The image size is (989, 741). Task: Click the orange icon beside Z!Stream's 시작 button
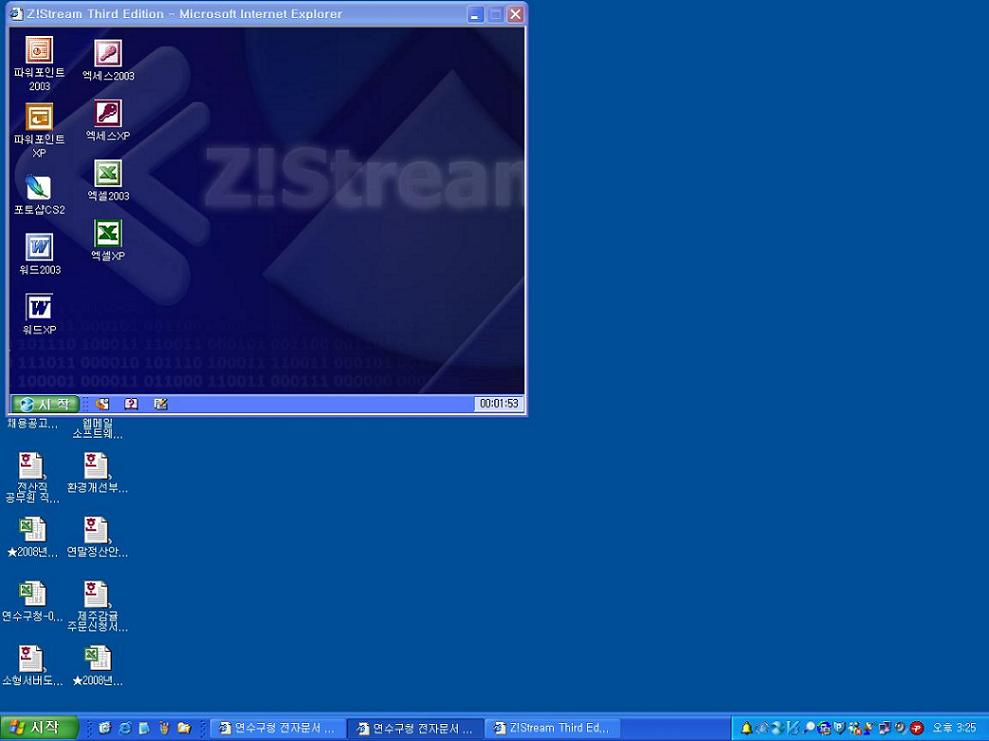click(x=102, y=404)
